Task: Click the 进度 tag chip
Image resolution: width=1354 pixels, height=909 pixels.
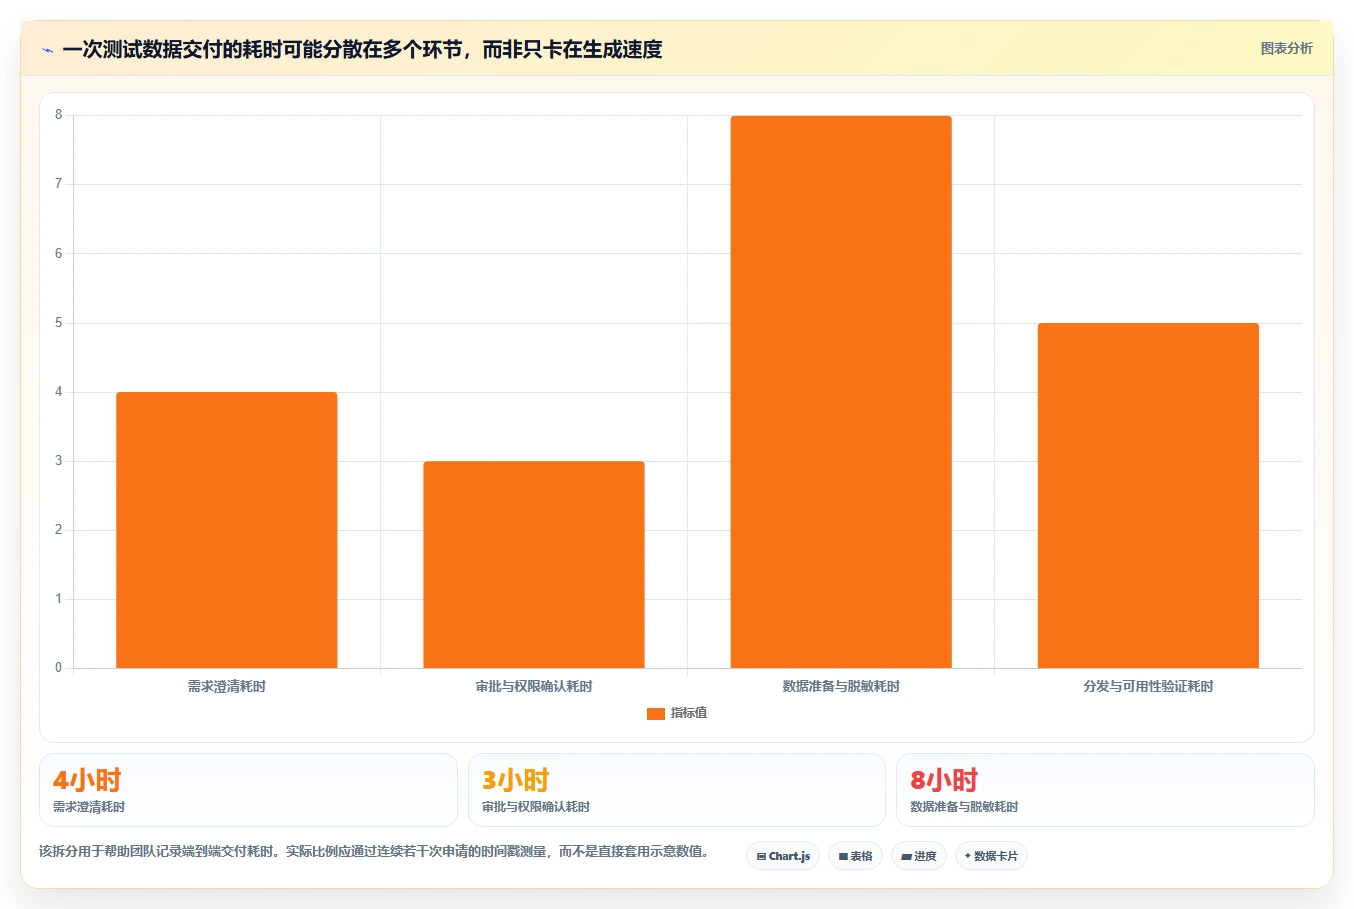Action: point(919,856)
